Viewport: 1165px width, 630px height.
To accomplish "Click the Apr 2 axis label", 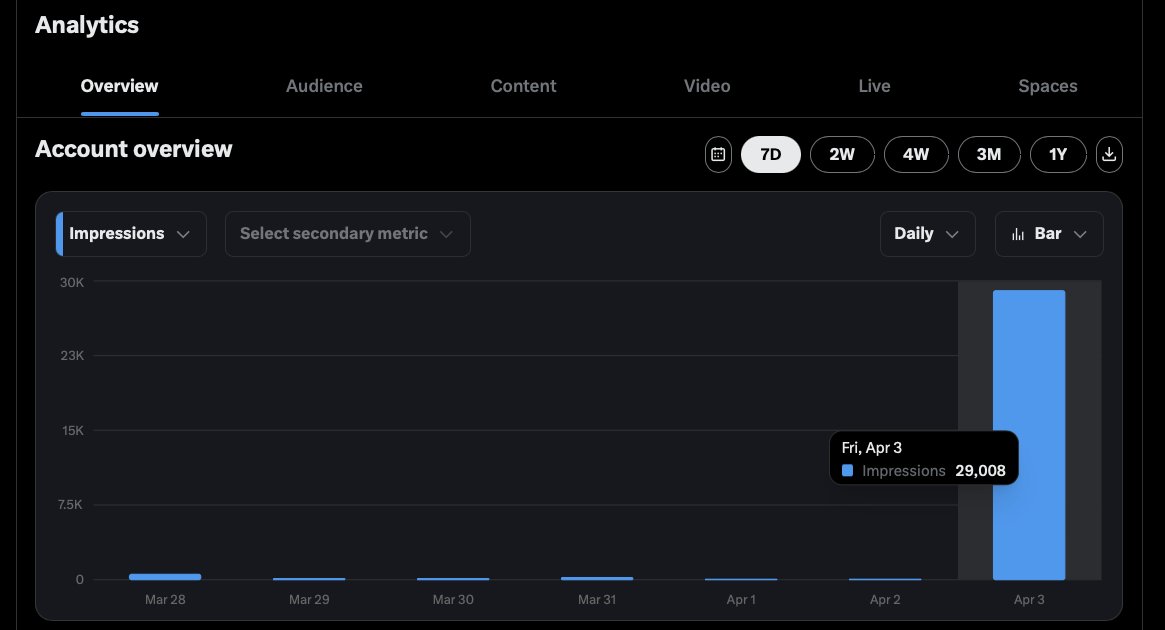I will 885,600.
